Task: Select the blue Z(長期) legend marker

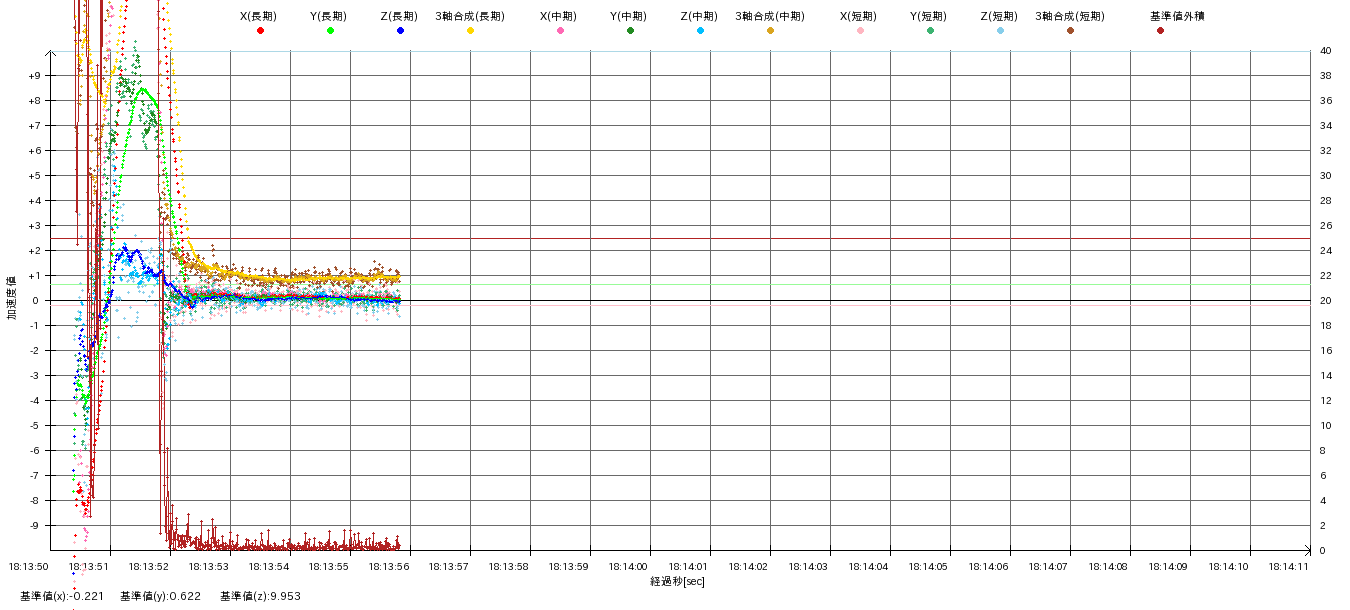Action: 400,31
